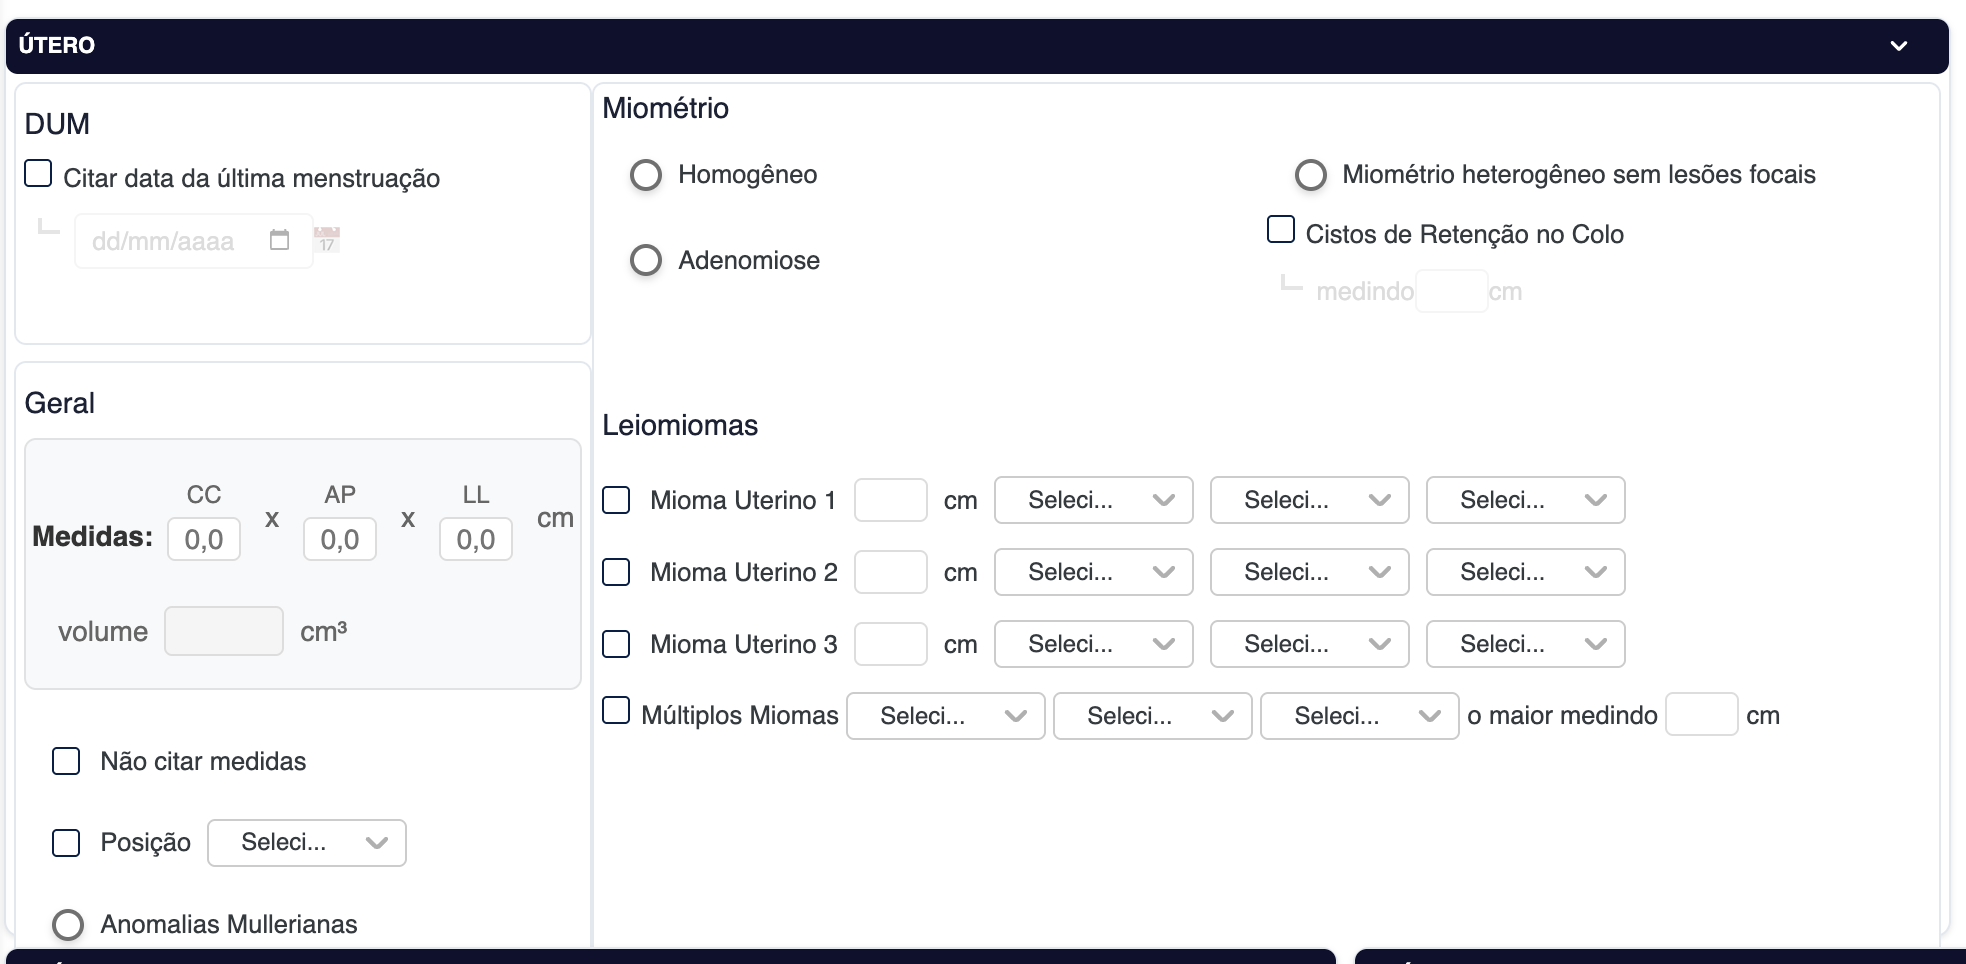Open the date picker icon in date field
Image resolution: width=1966 pixels, height=964 pixels.
280,240
